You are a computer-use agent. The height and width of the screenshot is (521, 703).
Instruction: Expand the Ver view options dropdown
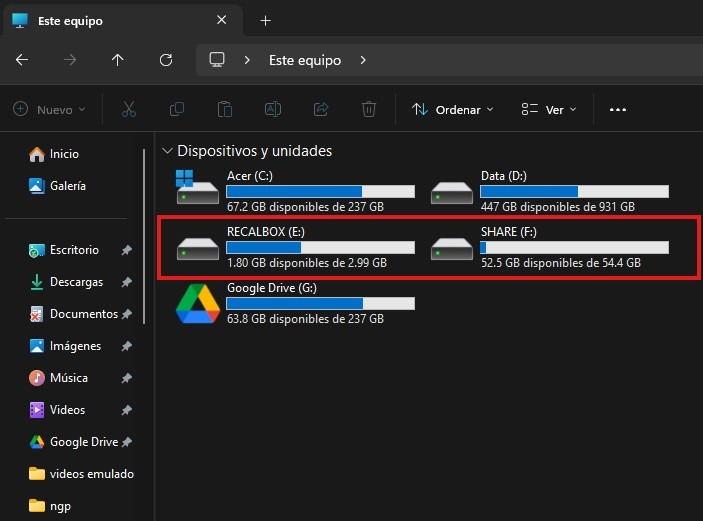pos(549,110)
